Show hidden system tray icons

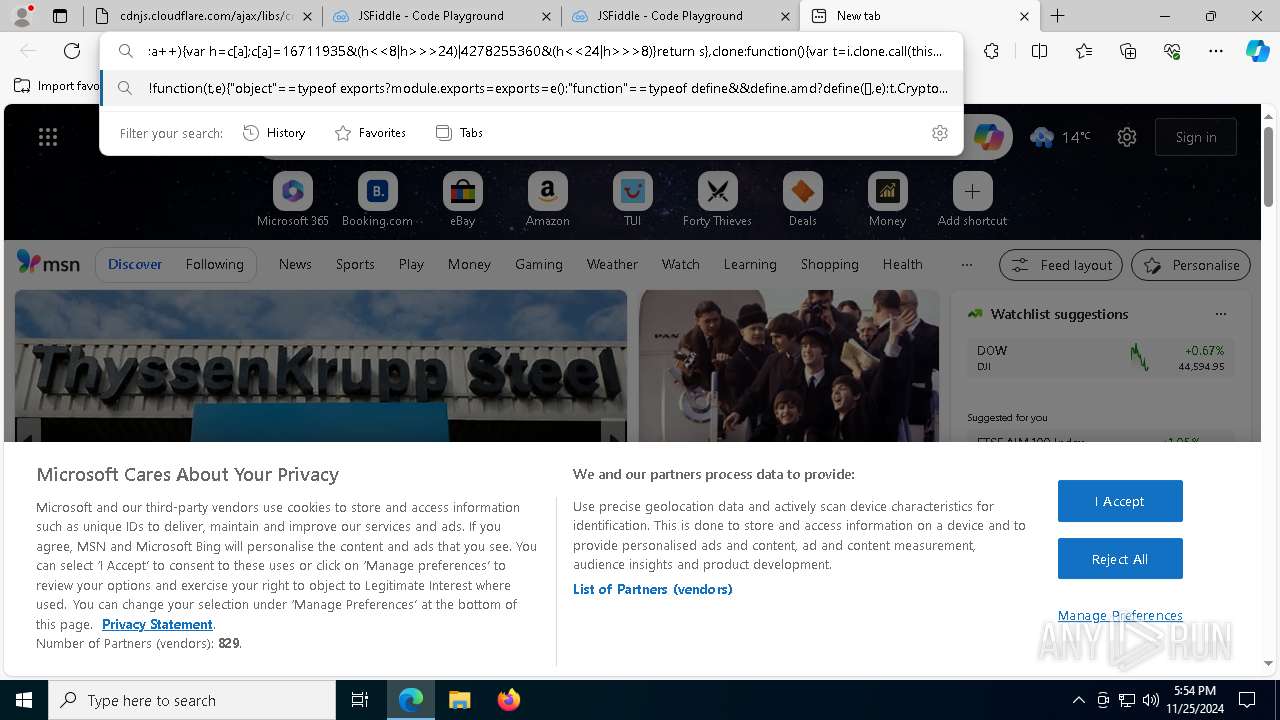point(1078,700)
